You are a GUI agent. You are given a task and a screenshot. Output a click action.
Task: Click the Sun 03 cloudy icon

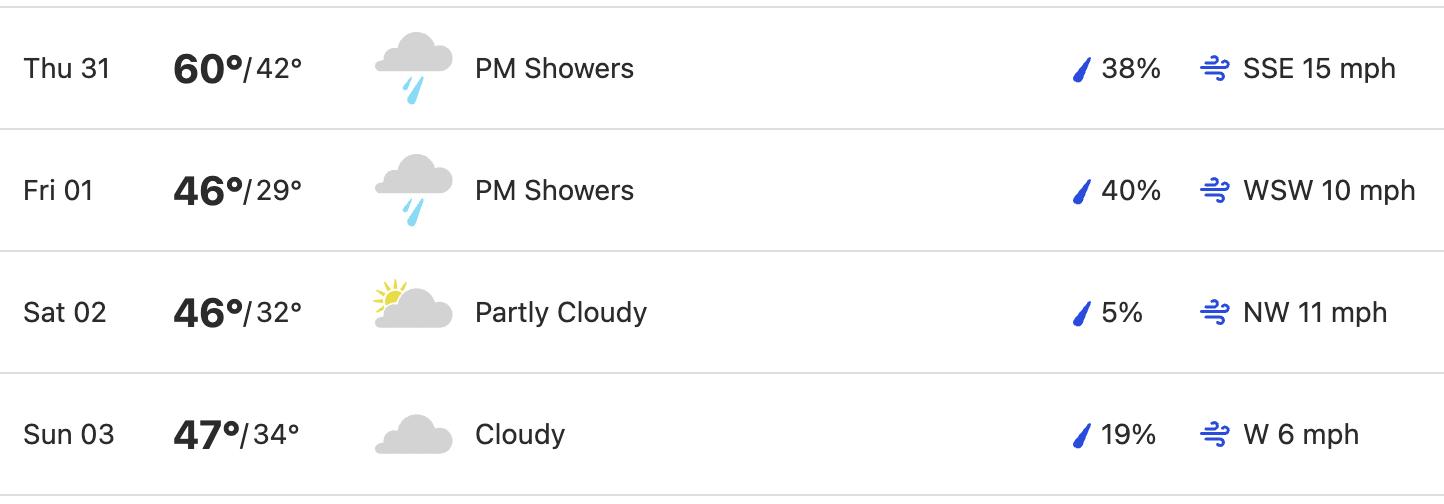tap(414, 435)
